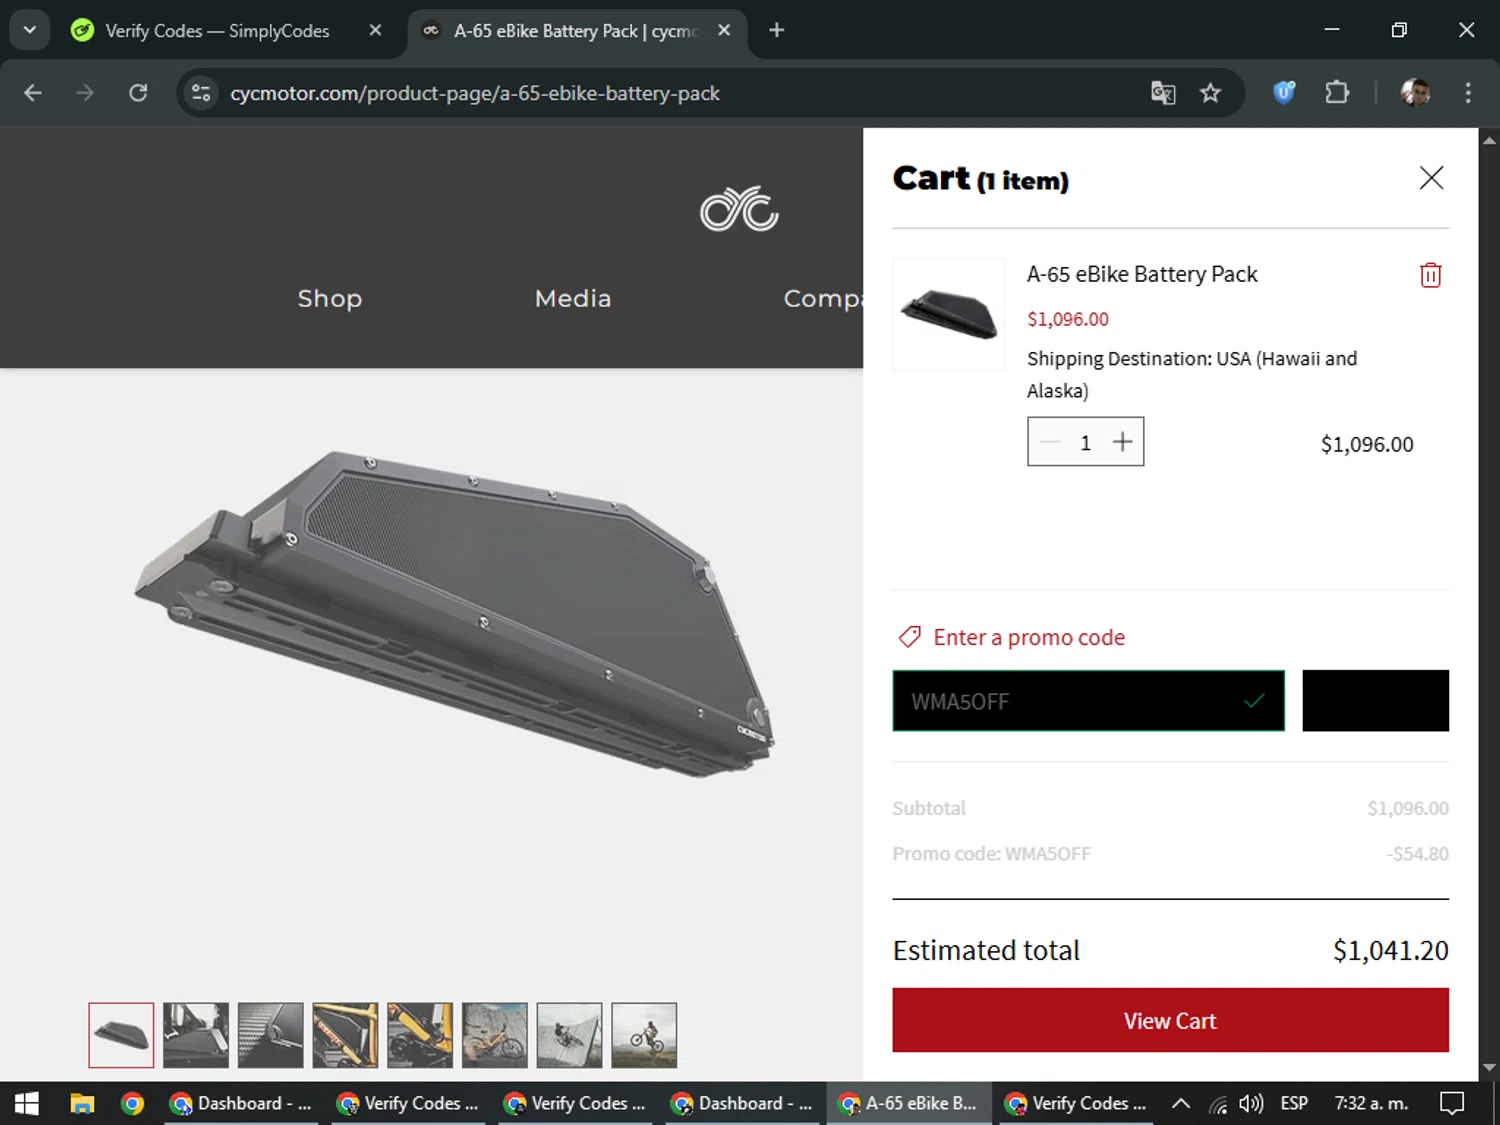Viewport: 1500px width, 1125px height.
Task: Open the Chrome three-dot menu
Action: (x=1468, y=93)
